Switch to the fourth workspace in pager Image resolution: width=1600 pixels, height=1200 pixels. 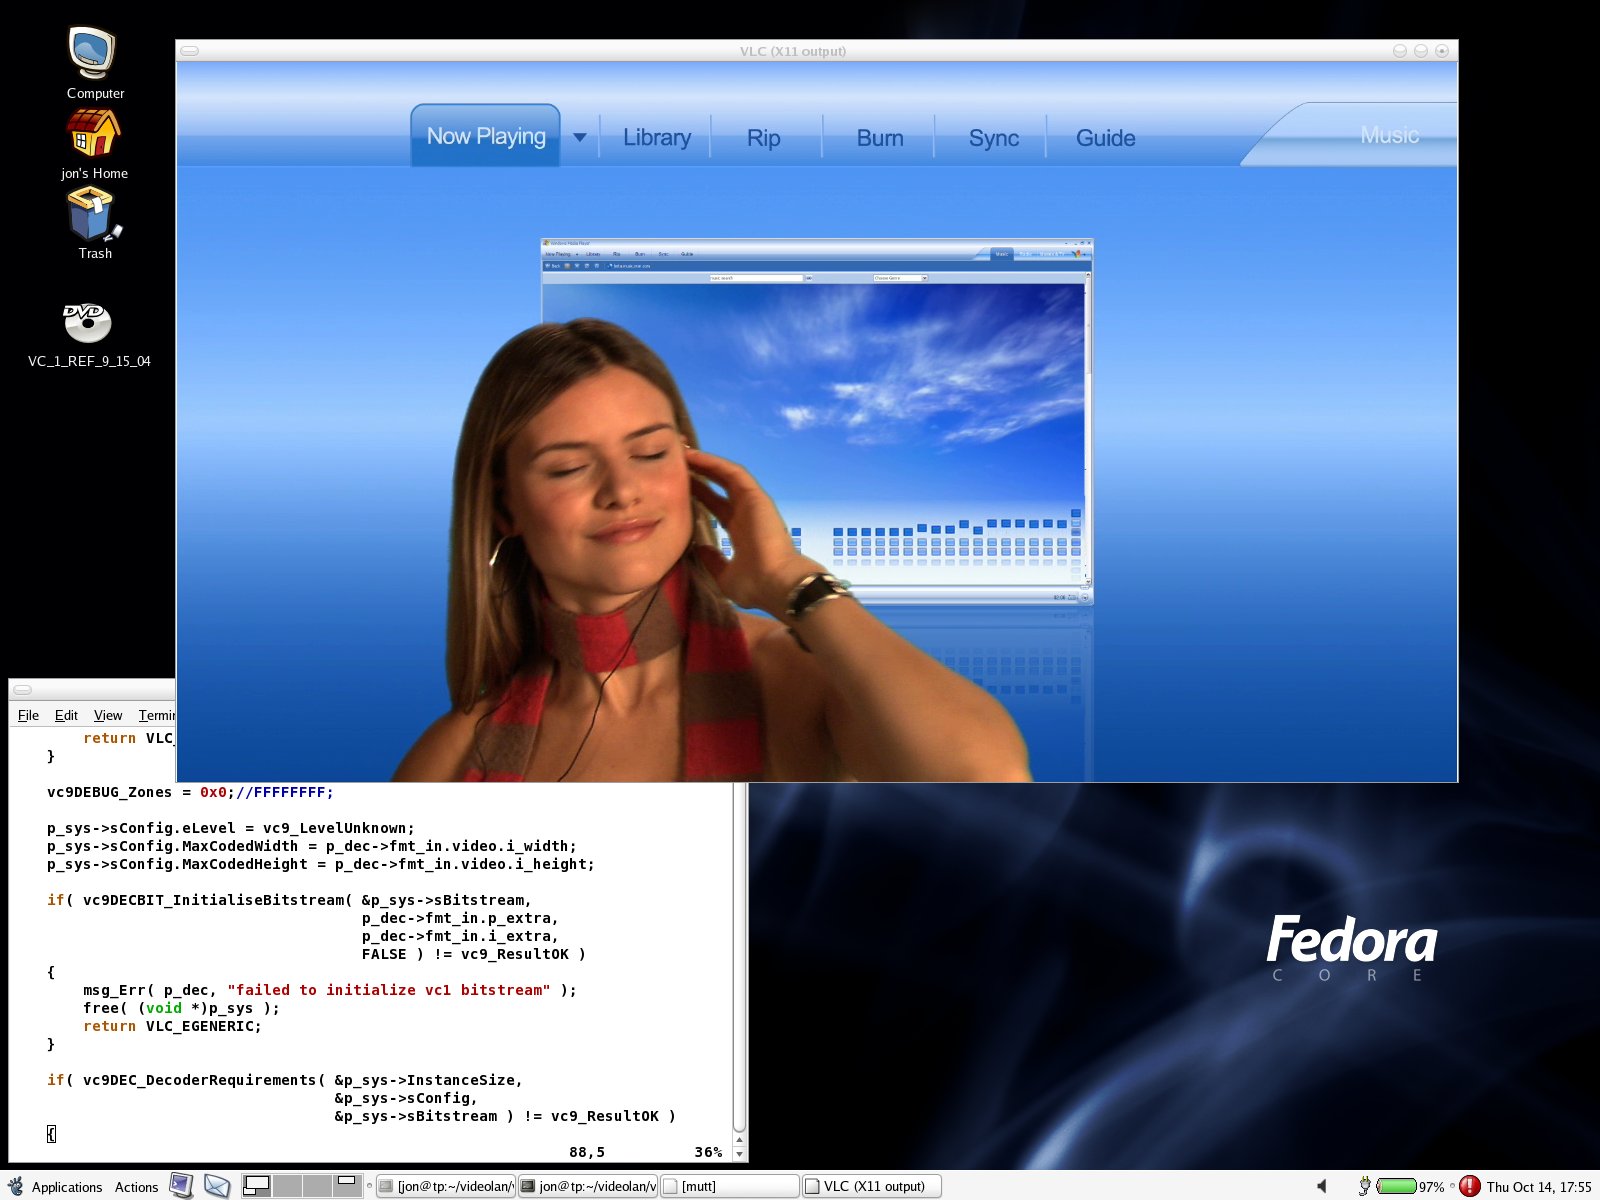(347, 1186)
